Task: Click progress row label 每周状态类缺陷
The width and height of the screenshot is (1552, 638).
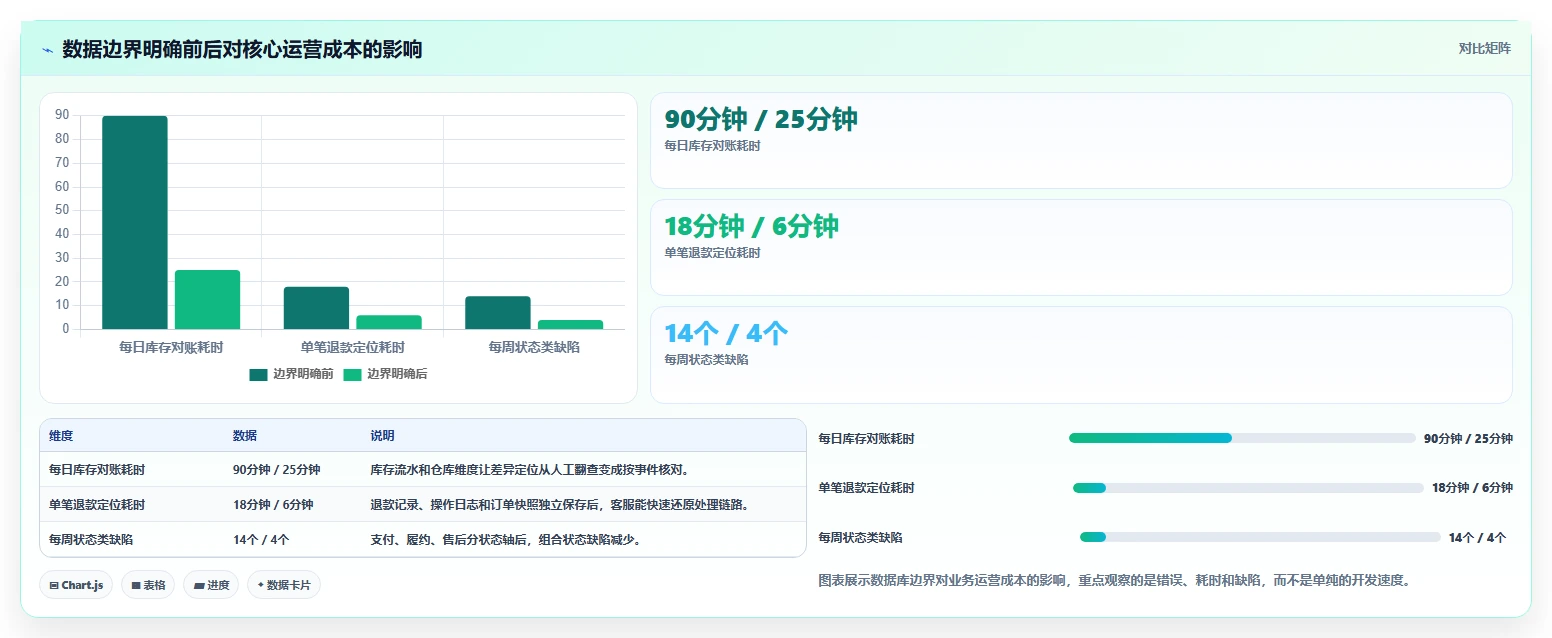Action: coord(860,537)
